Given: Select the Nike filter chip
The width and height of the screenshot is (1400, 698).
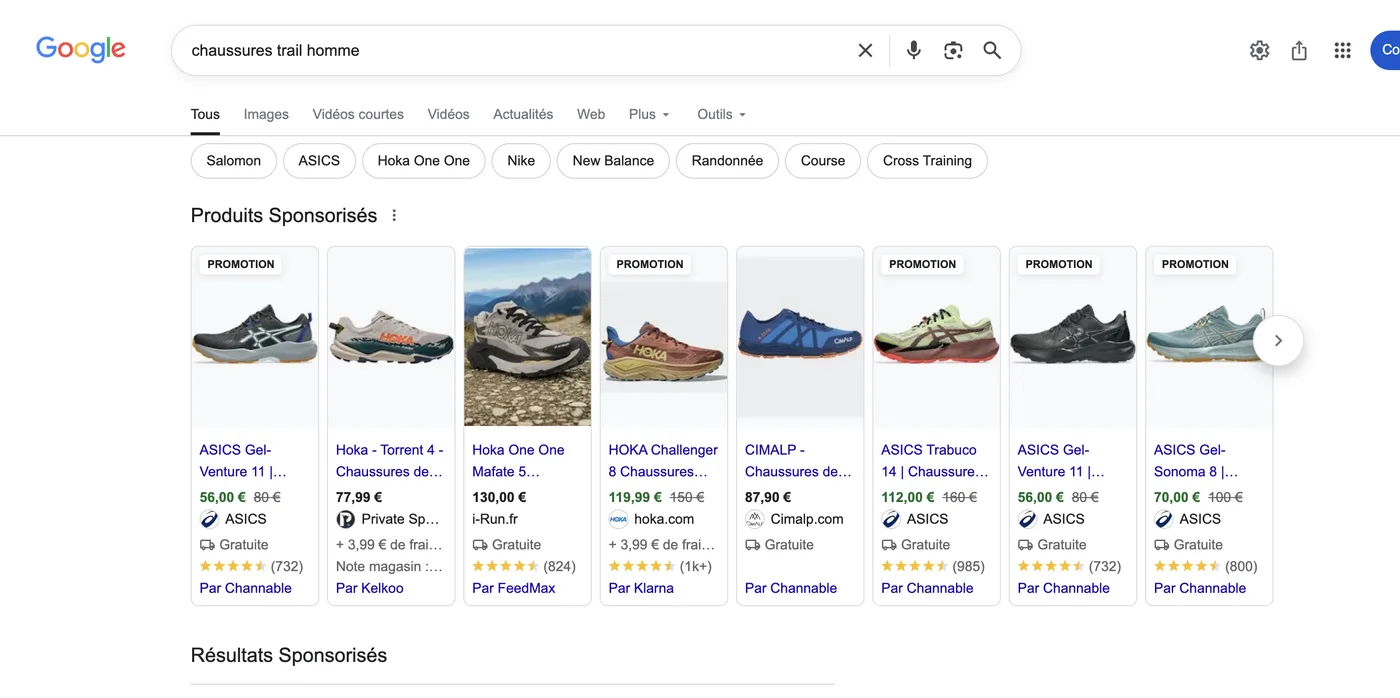Looking at the screenshot, I should click(x=521, y=161).
